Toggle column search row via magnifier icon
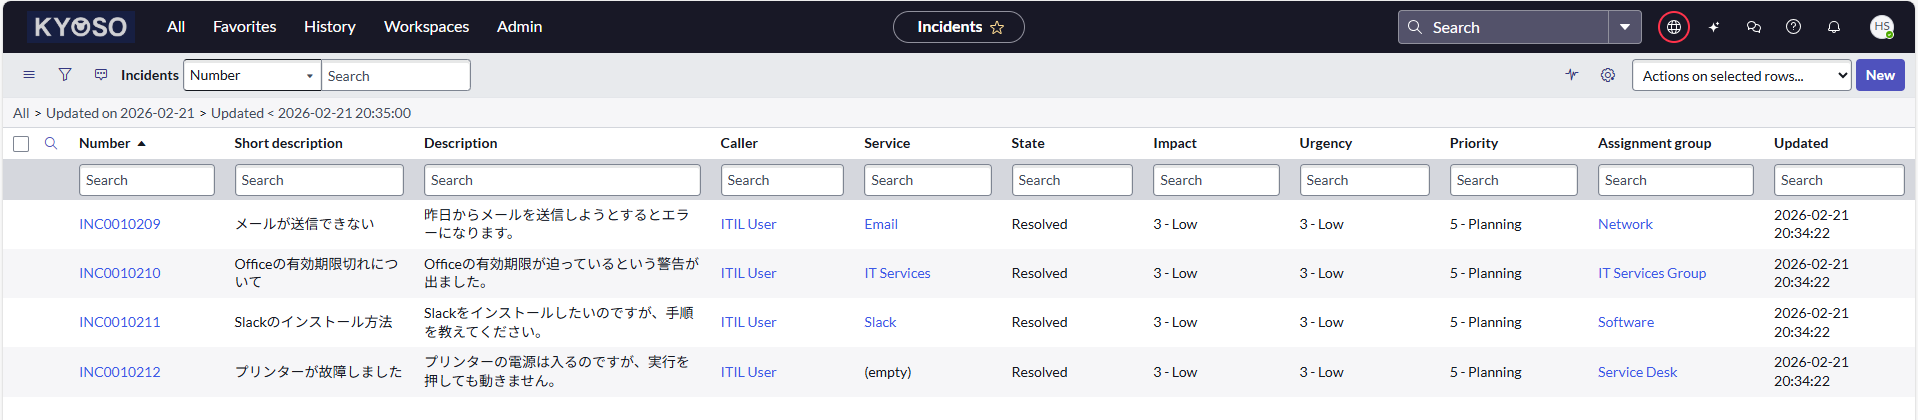The image size is (1918, 420). (51, 143)
